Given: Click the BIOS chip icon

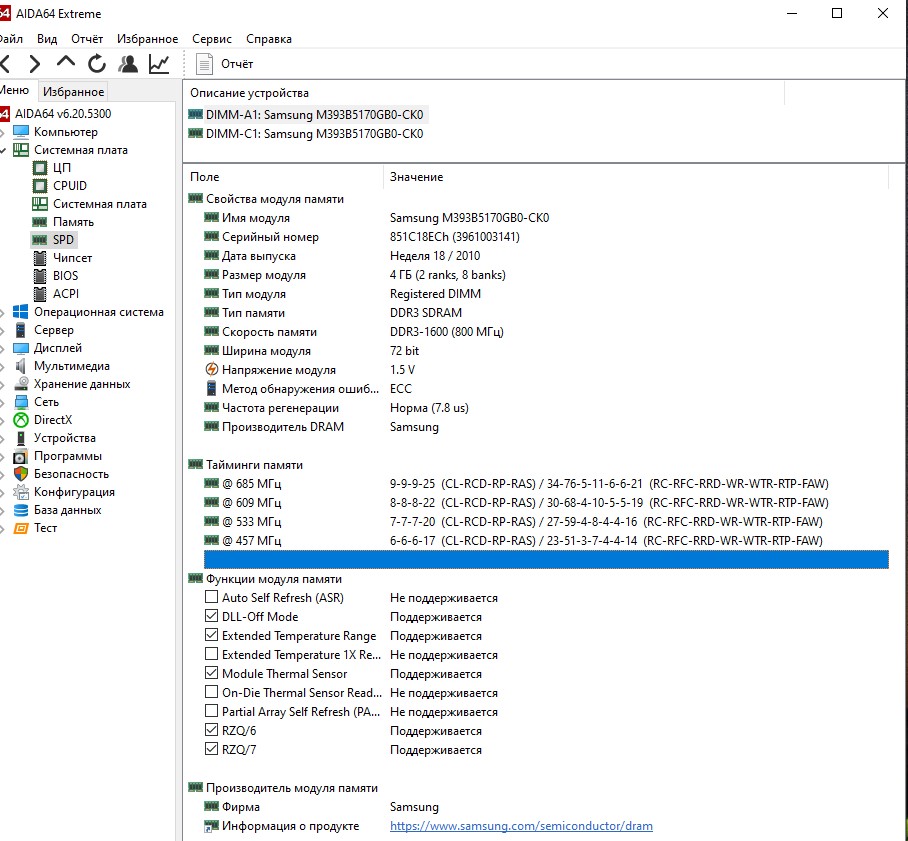Looking at the screenshot, I should pyautogui.click(x=40, y=276).
